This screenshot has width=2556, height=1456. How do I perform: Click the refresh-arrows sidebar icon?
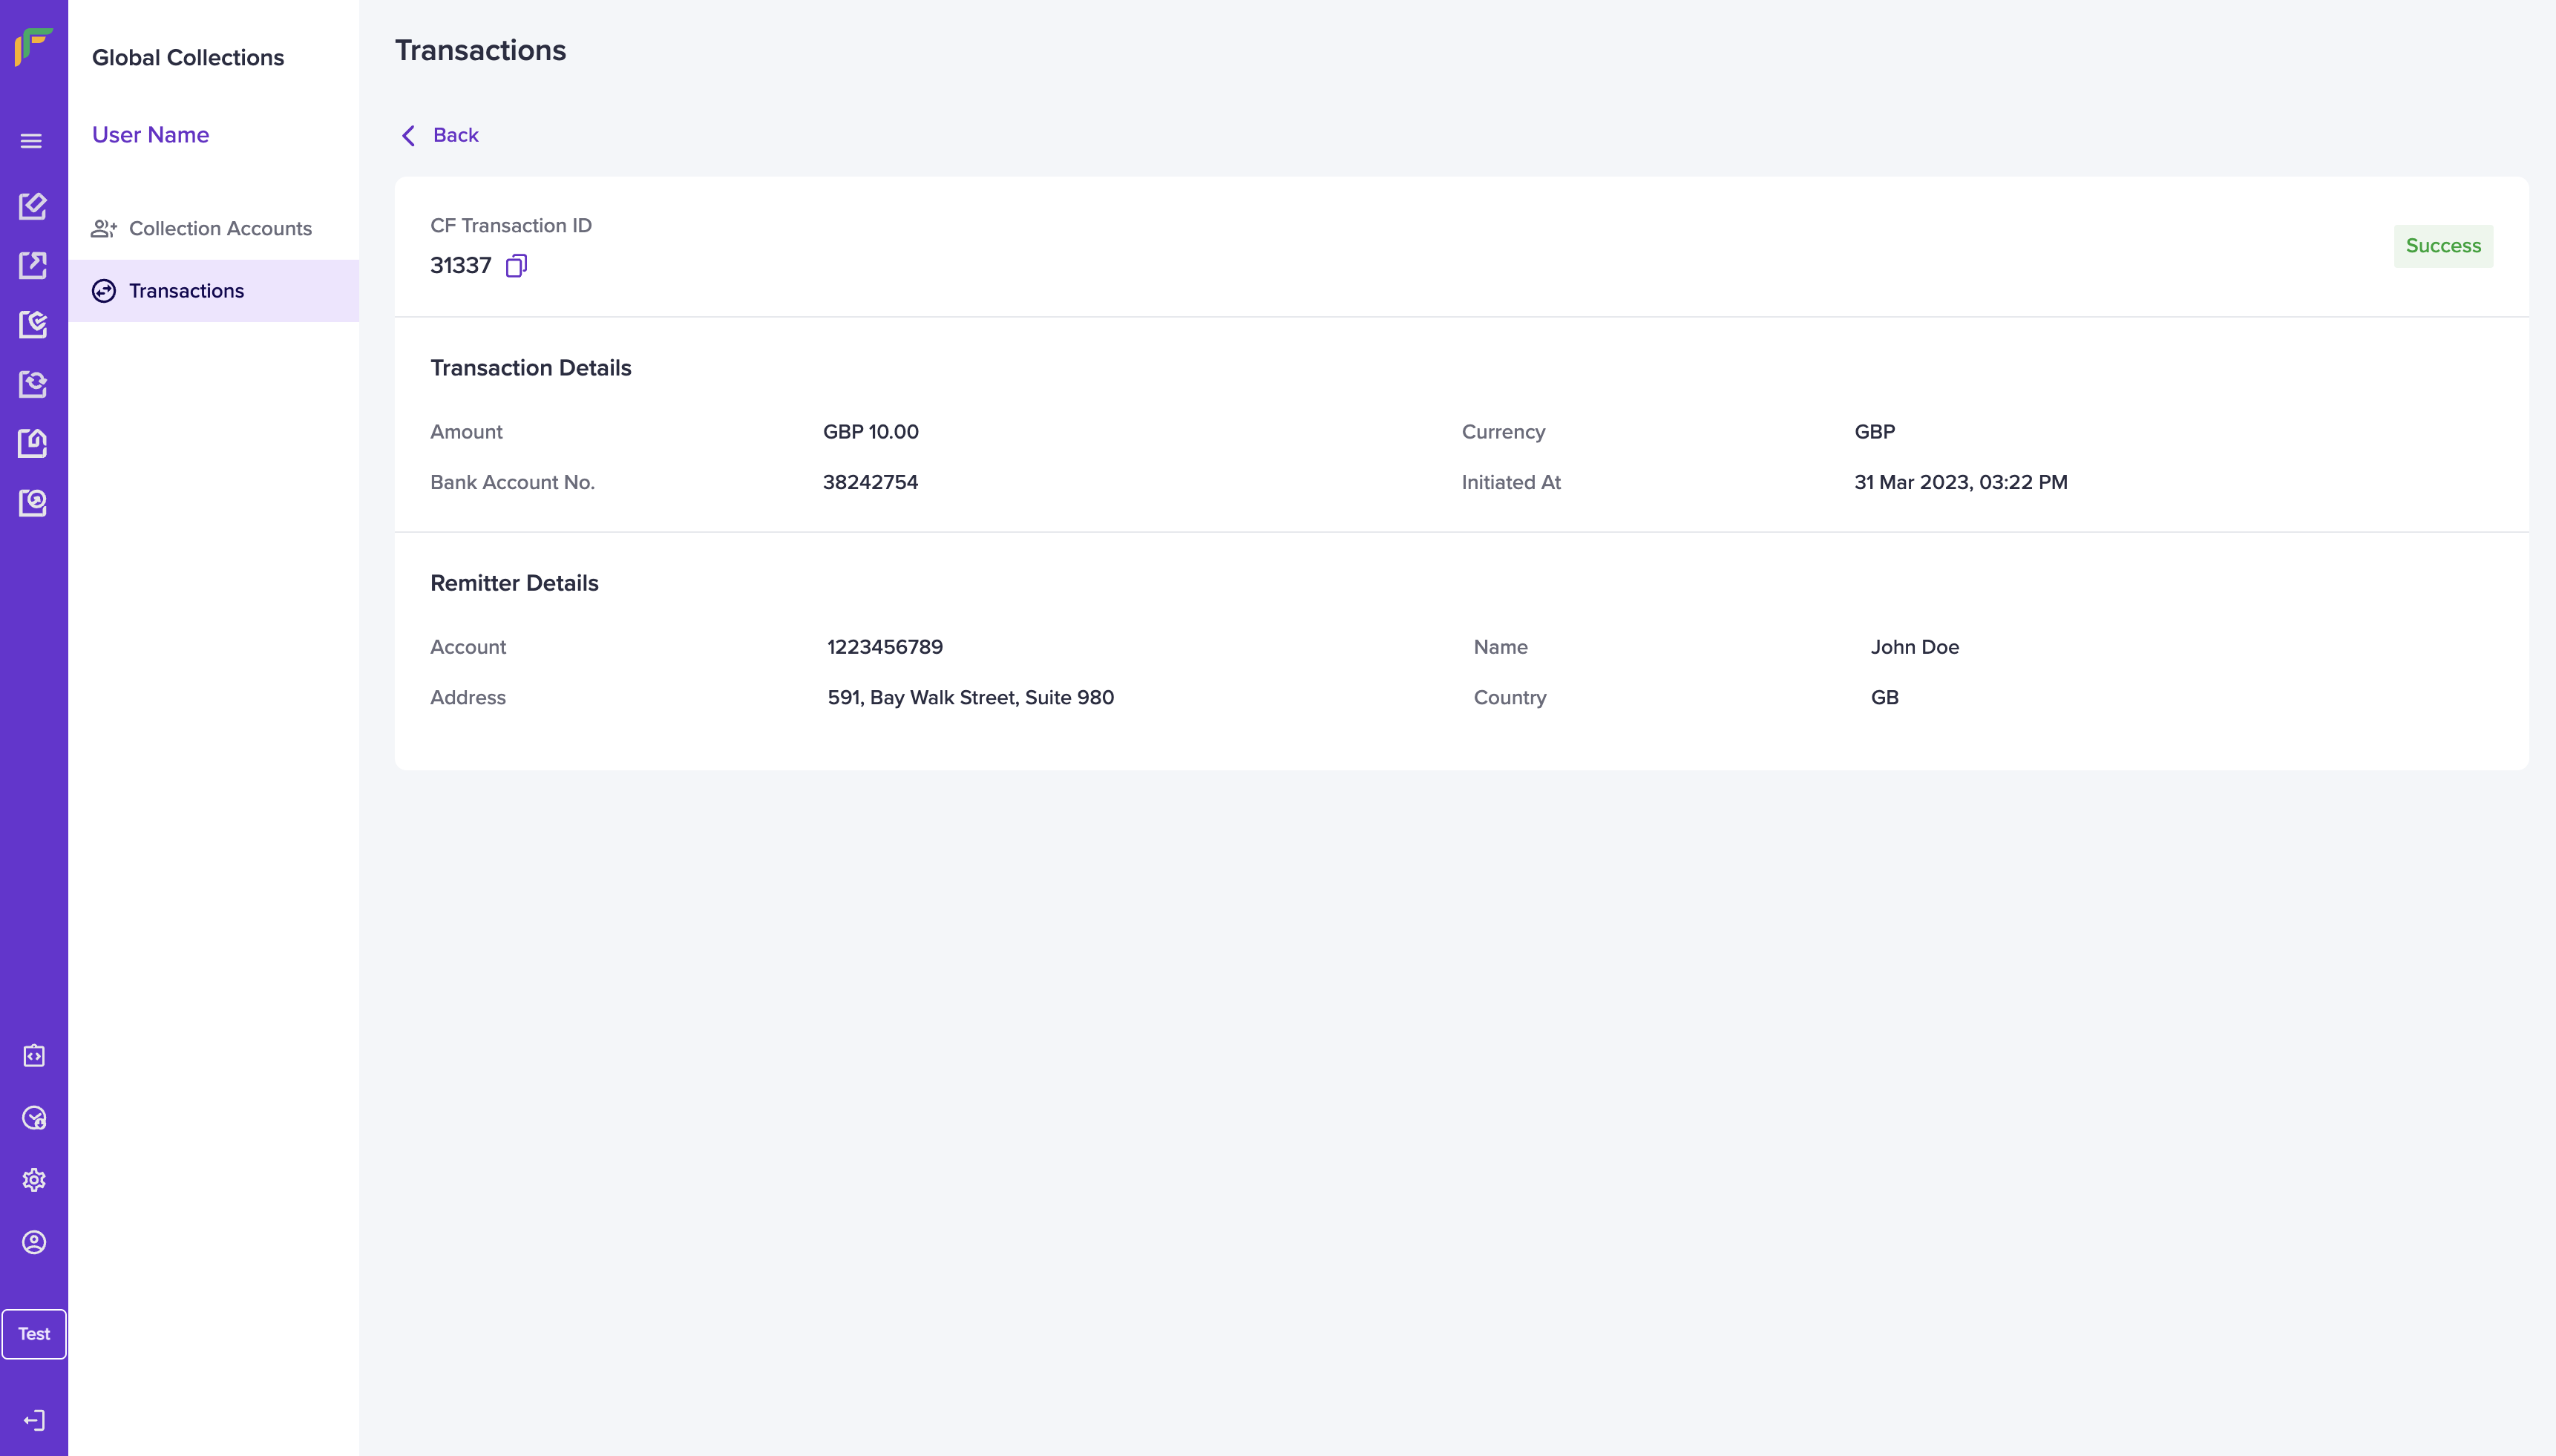33,384
